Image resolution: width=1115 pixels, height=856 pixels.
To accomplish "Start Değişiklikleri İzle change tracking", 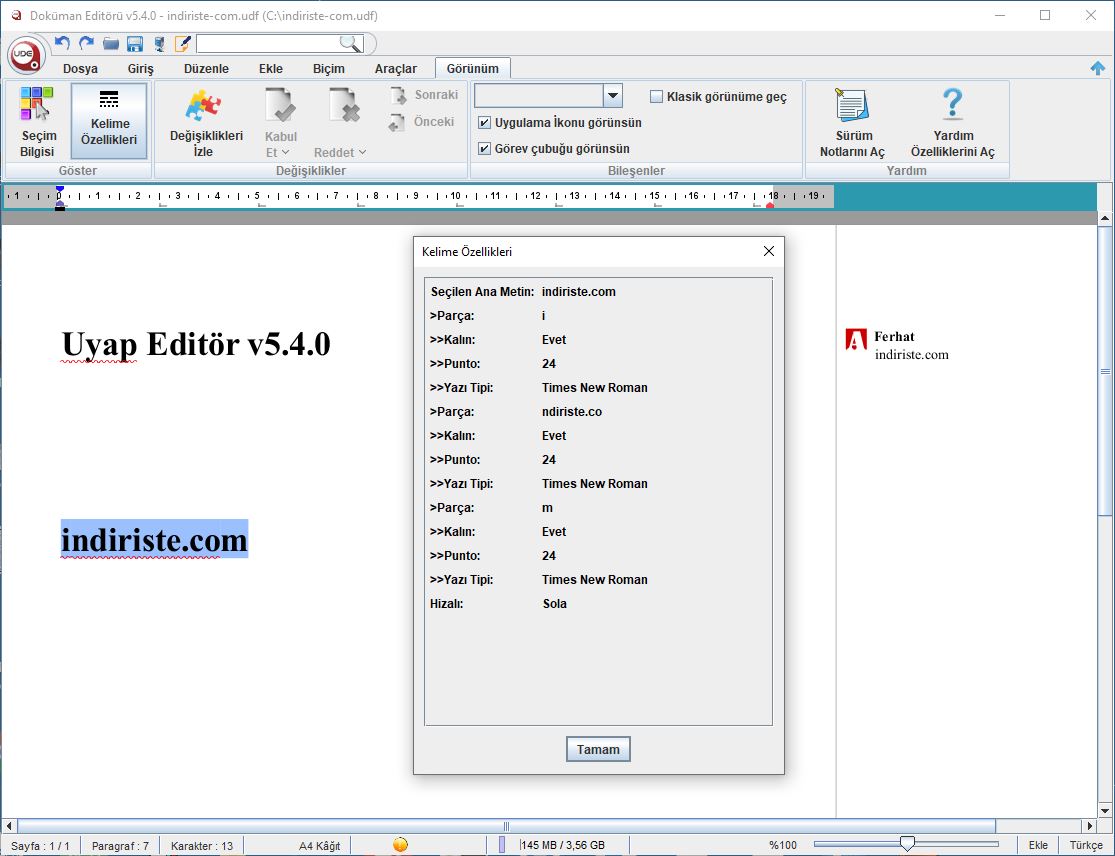I will [206, 122].
